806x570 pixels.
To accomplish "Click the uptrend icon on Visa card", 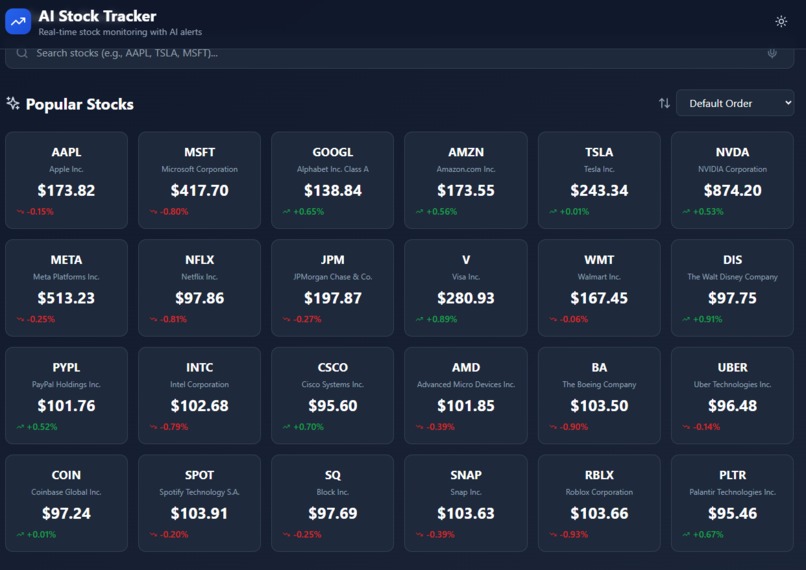I will coord(419,319).
